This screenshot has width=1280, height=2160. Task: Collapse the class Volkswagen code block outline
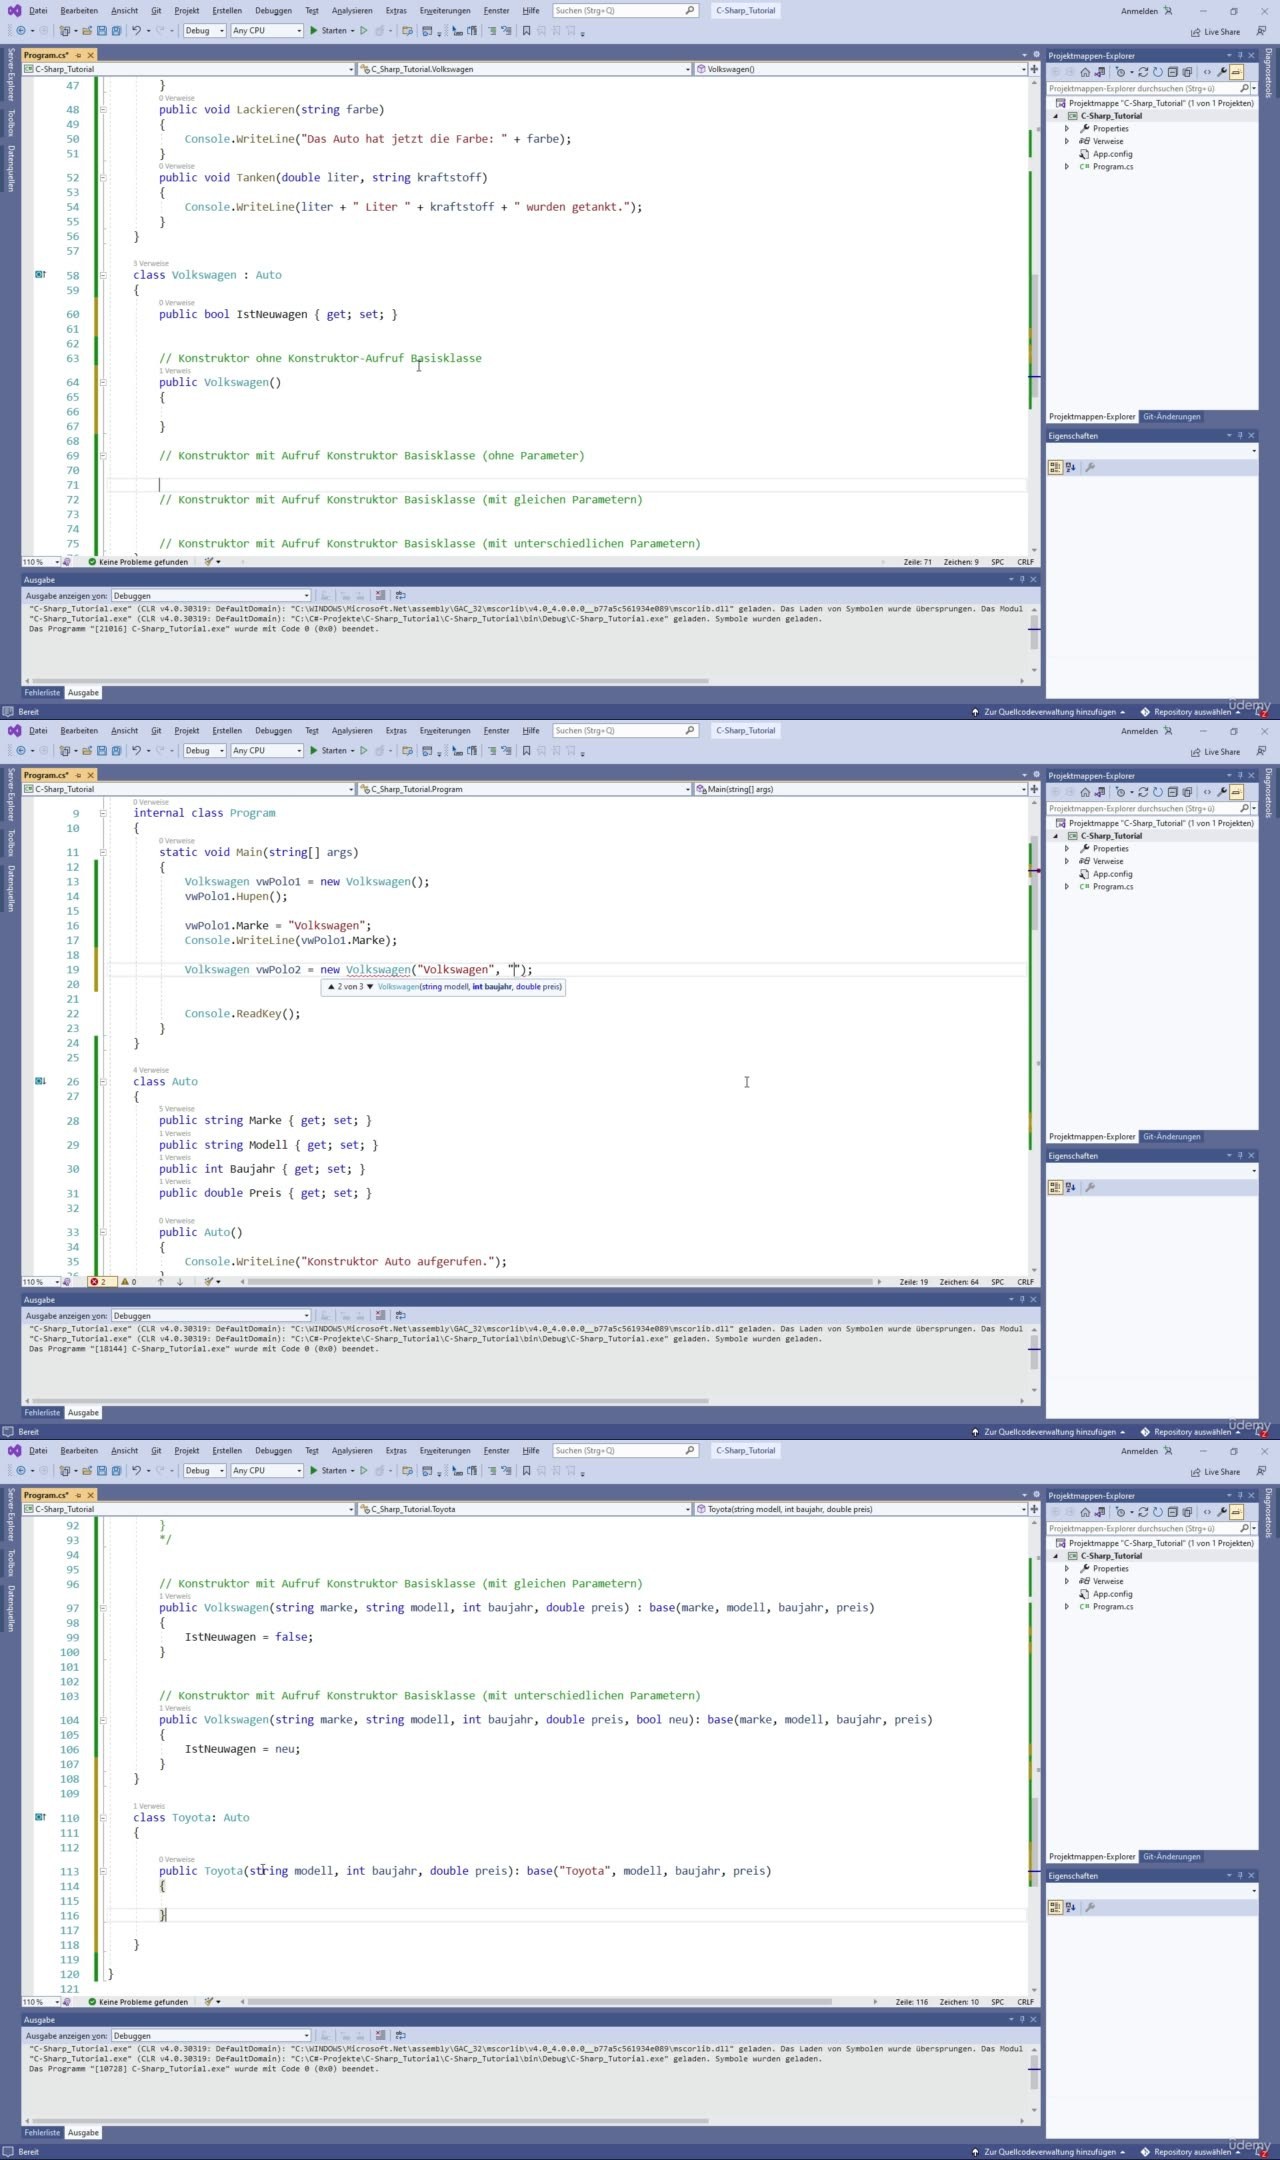102,275
